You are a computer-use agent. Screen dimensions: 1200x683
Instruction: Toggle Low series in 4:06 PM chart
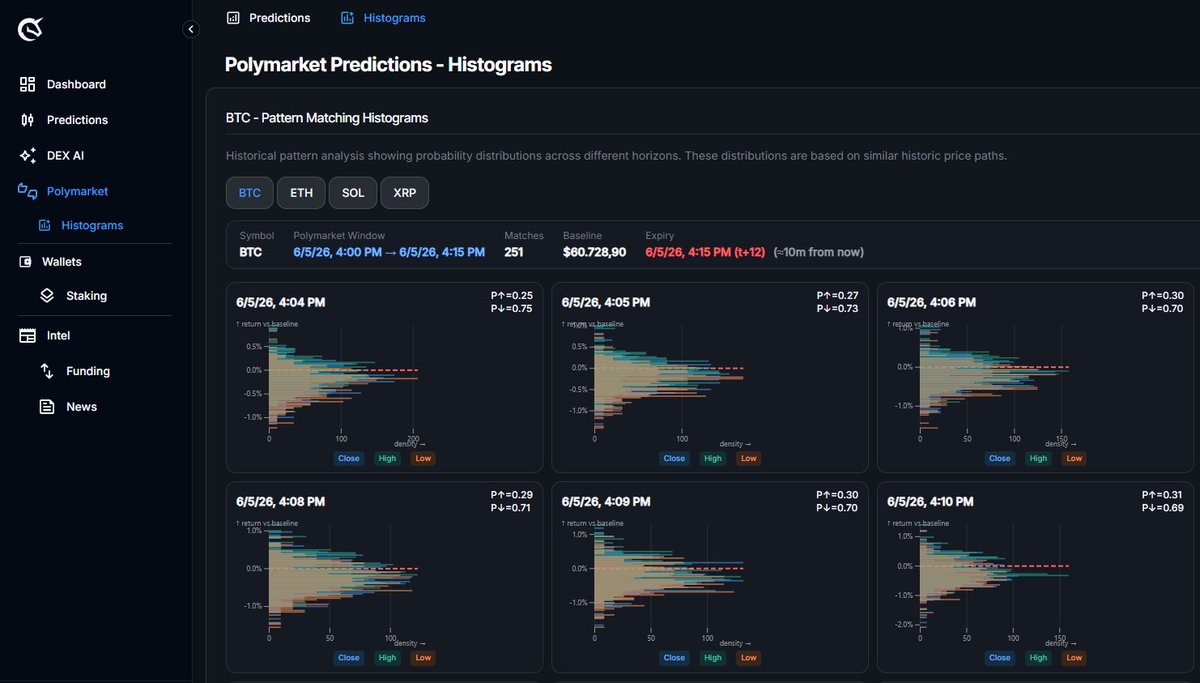[x=1074, y=459]
